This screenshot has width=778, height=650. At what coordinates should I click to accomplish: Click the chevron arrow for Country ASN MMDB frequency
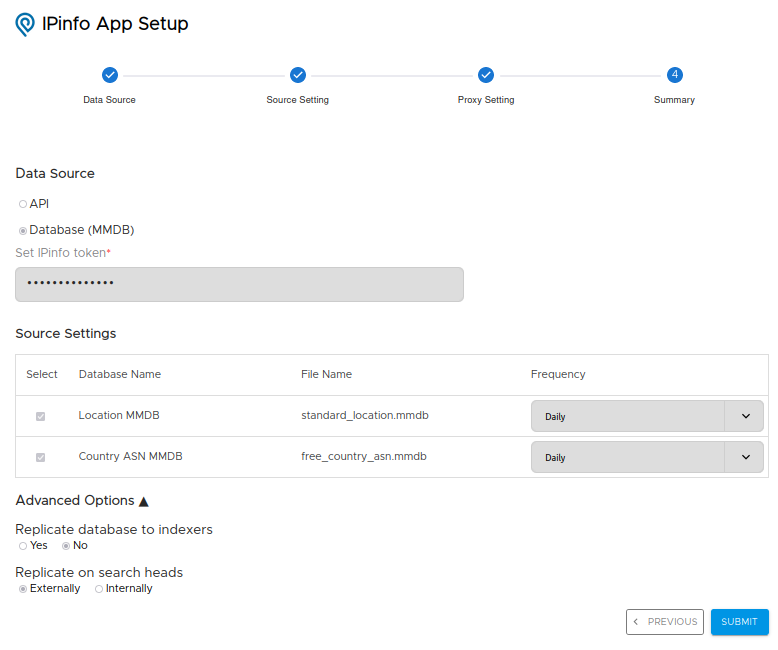point(745,457)
